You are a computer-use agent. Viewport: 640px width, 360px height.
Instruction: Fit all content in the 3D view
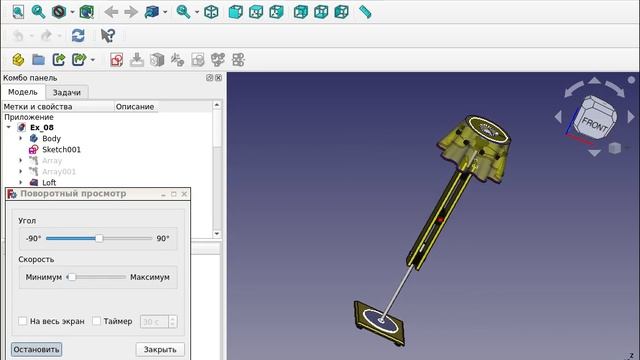click(18, 11)
